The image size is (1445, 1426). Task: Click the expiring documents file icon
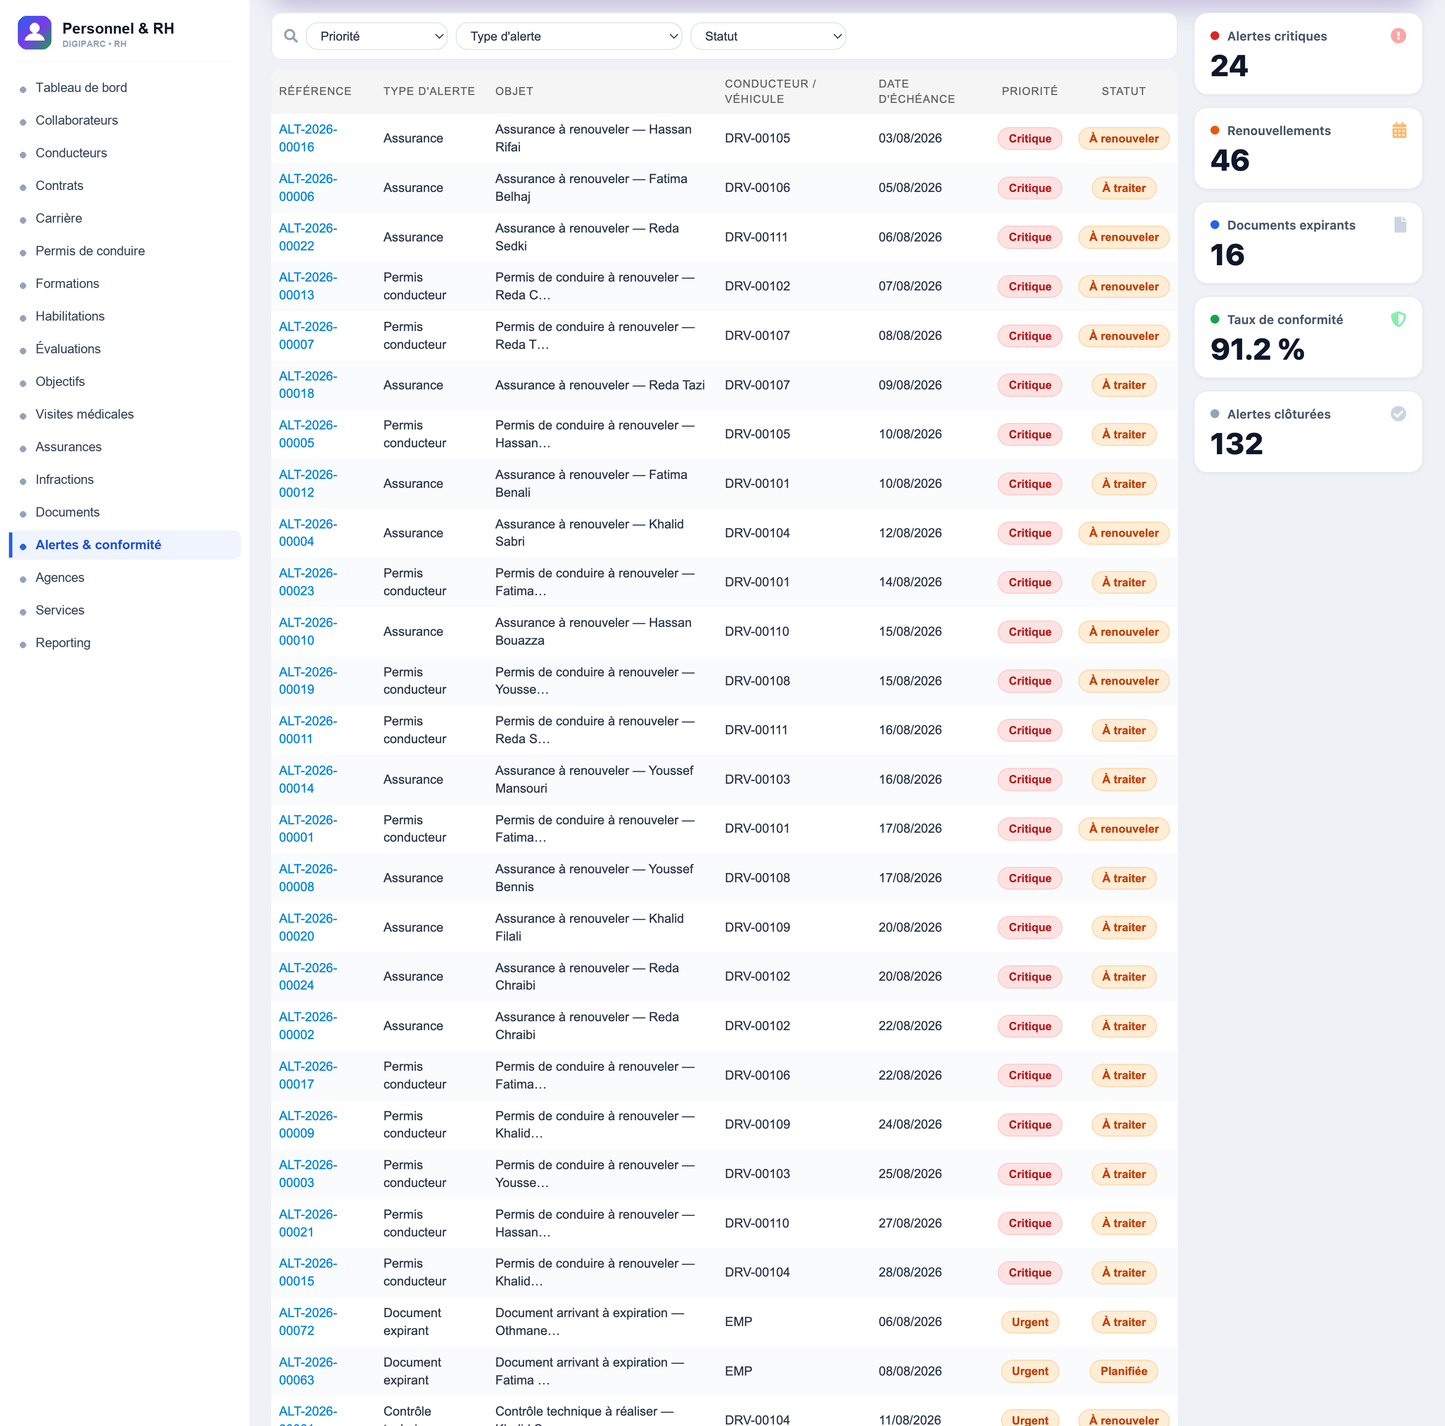[1400, 225]
